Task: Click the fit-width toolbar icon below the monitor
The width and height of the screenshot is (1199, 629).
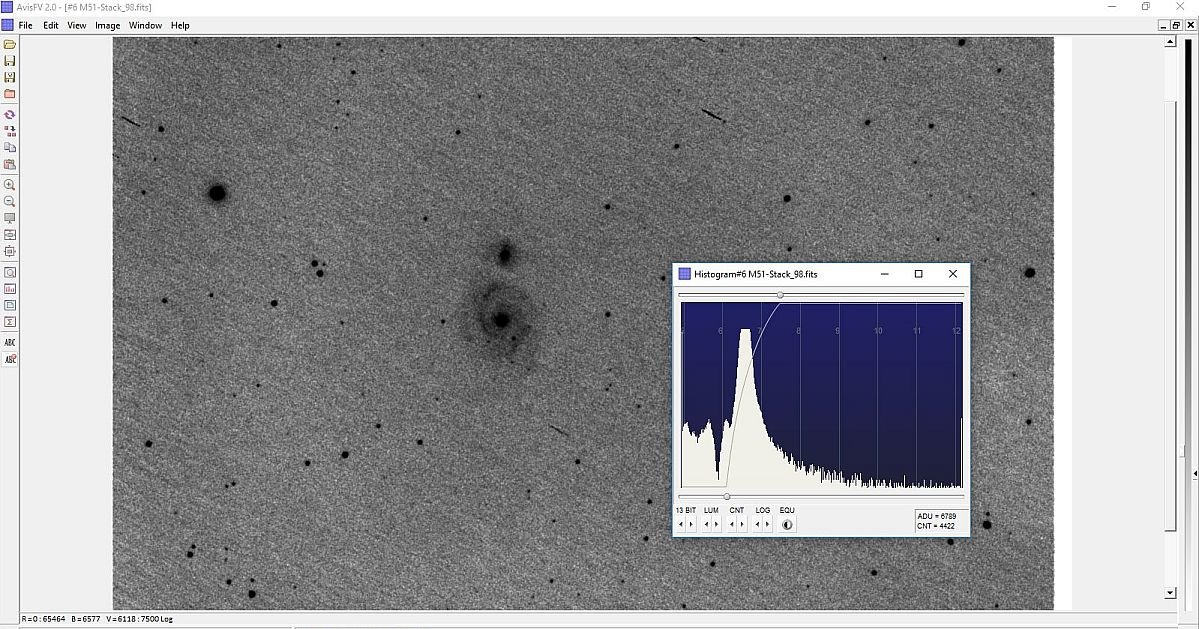Action: (10, 235)
